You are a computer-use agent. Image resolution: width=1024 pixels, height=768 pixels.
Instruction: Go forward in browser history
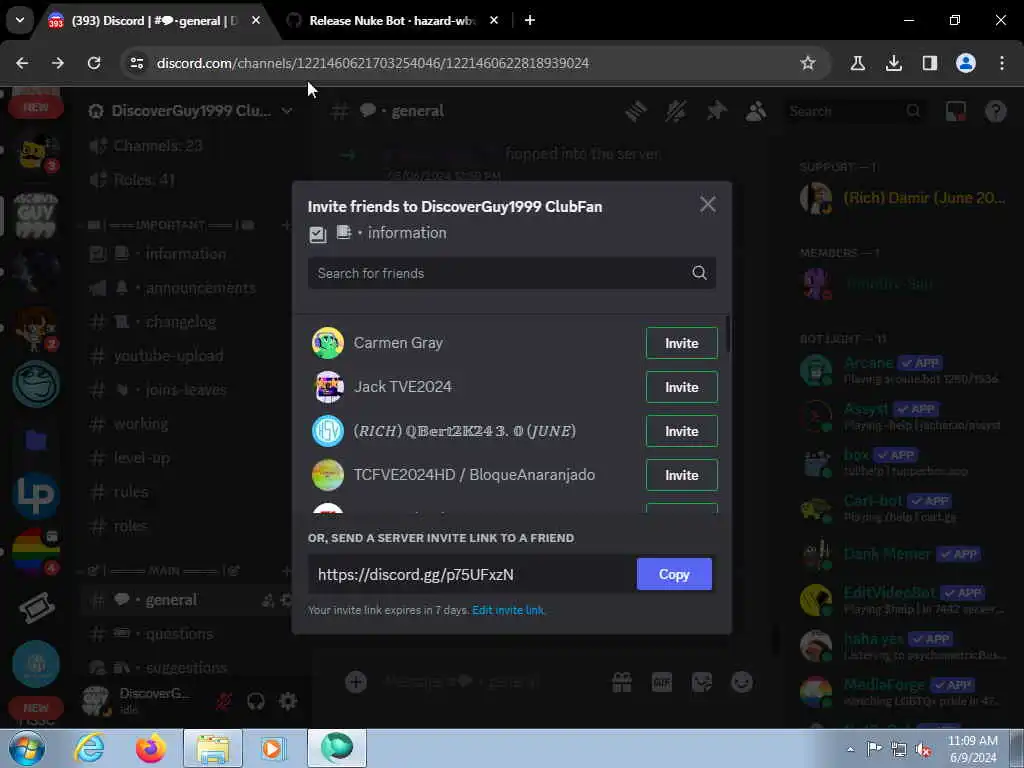coord(58,63)
